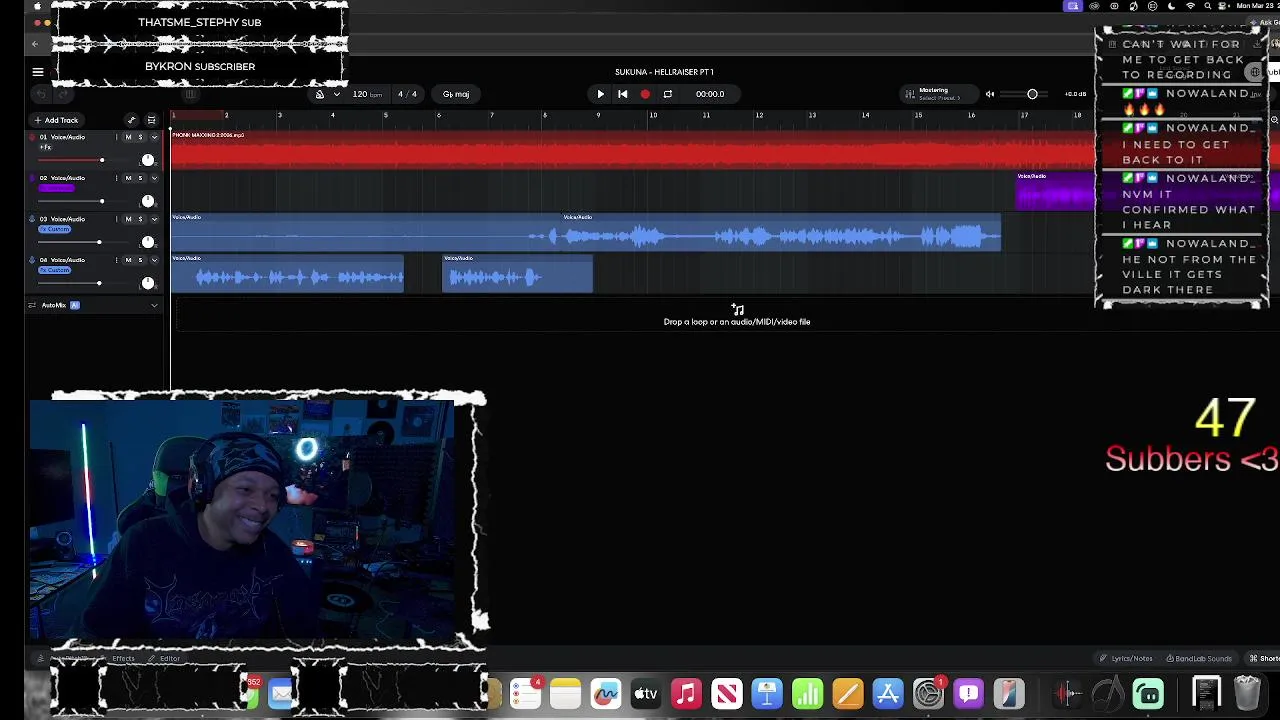Edit the 120 bpm tempo field
This screenshot has width=1280, height=720.
tap(367, 94)
